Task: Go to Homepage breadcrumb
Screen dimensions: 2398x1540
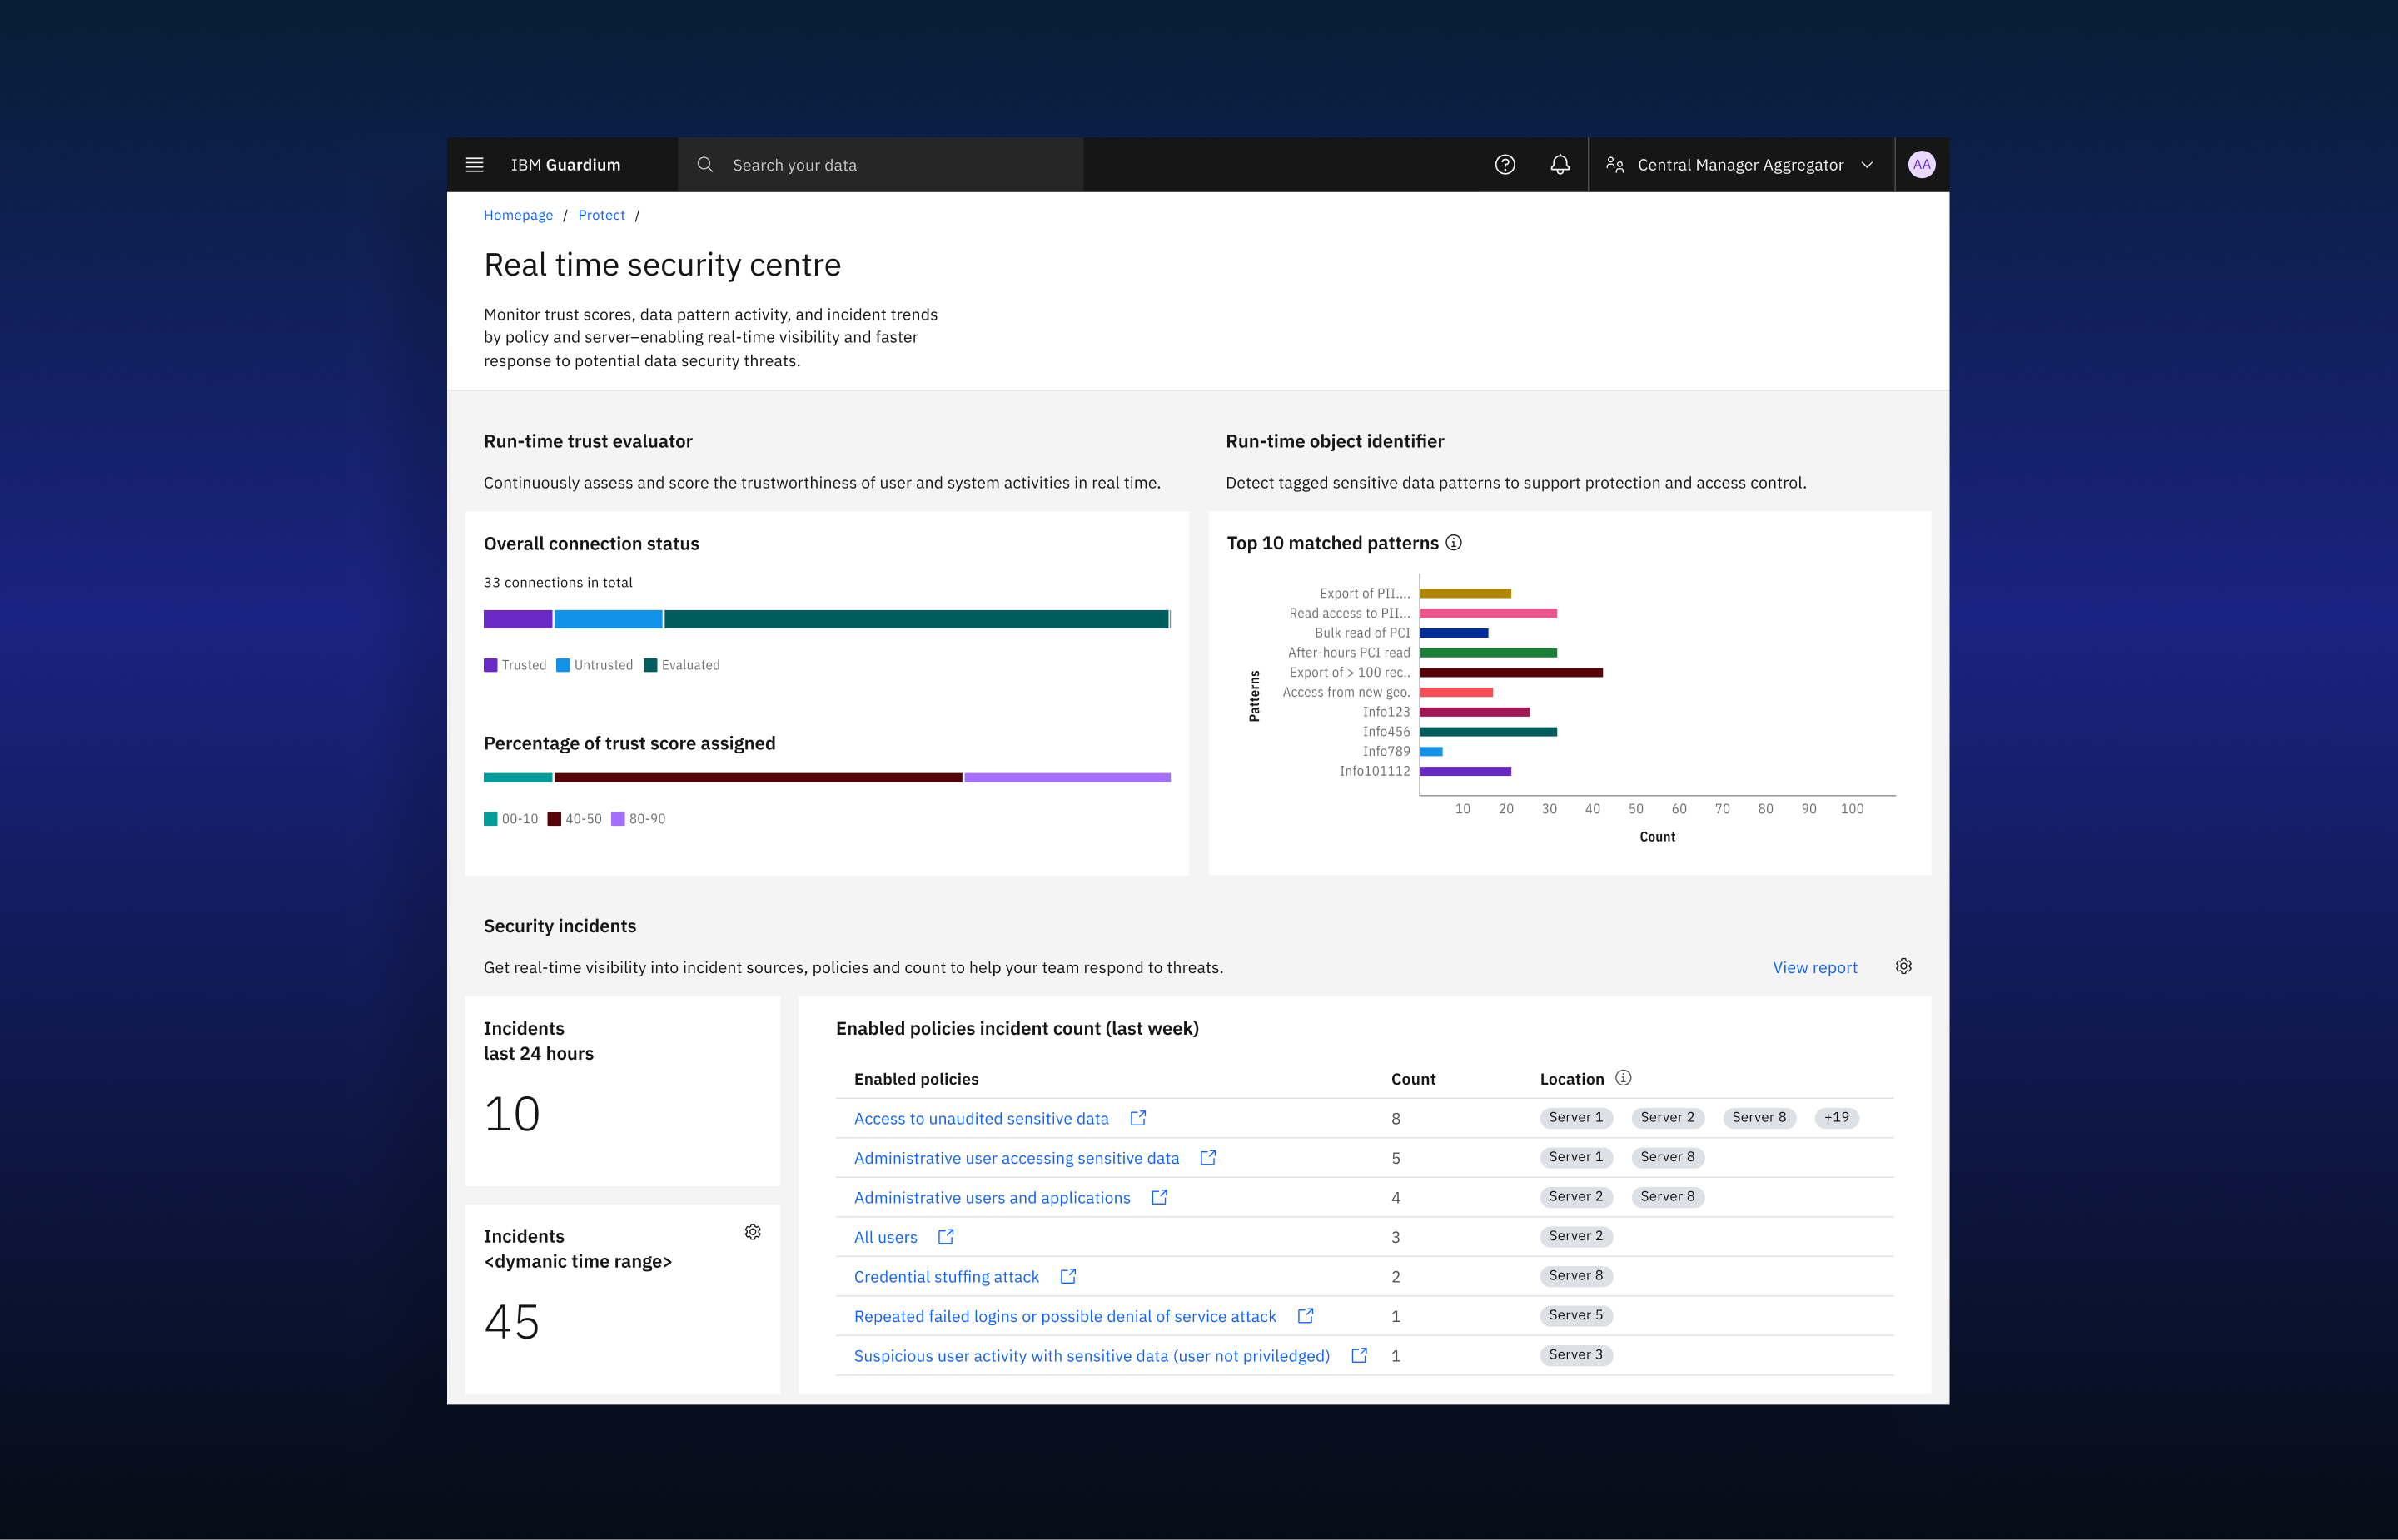Action: point(518,215)
